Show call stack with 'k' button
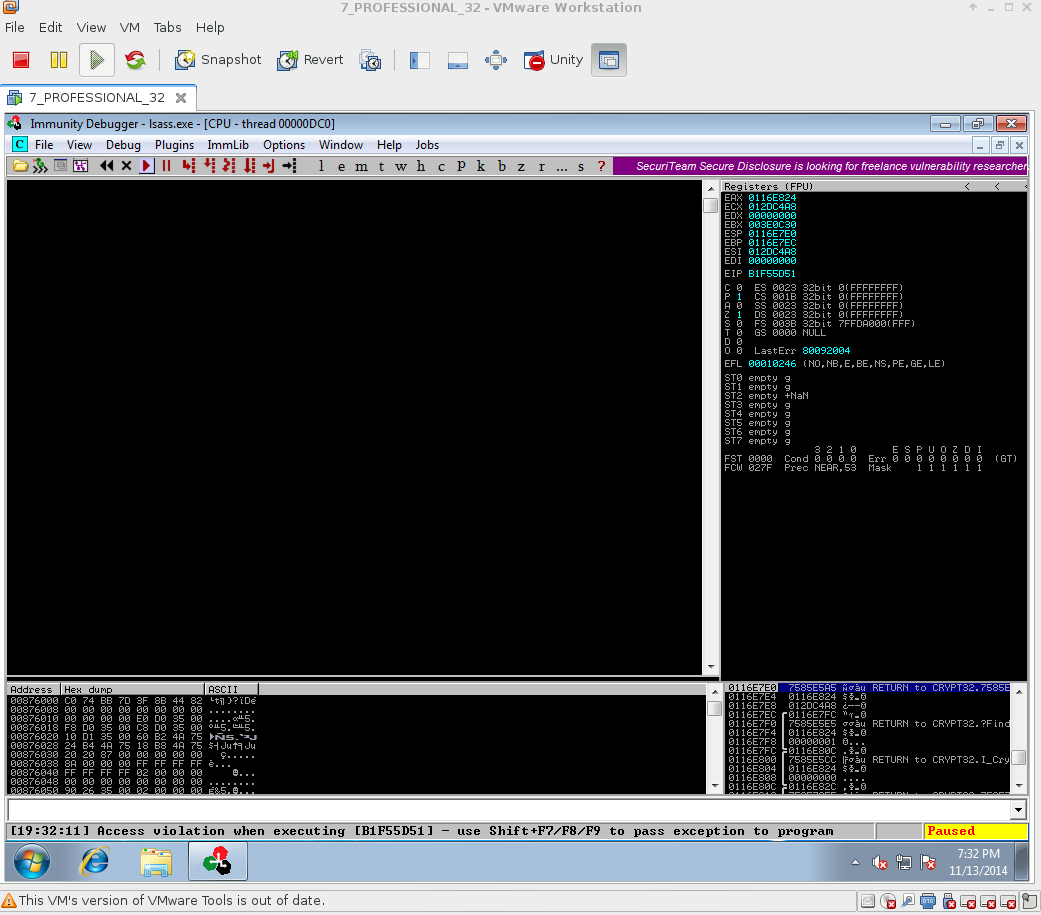The height and width of the screenshot is (915, 1041). (481, 166)
